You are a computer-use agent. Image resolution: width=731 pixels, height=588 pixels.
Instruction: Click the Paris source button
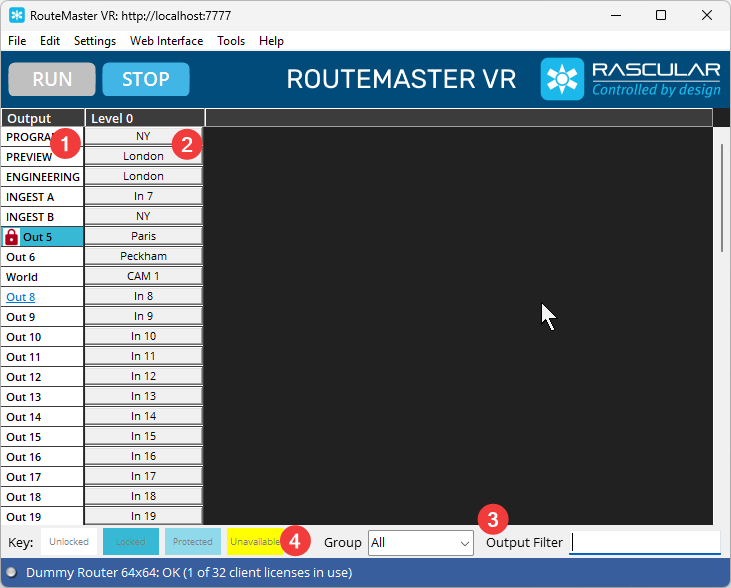[143, 236]
